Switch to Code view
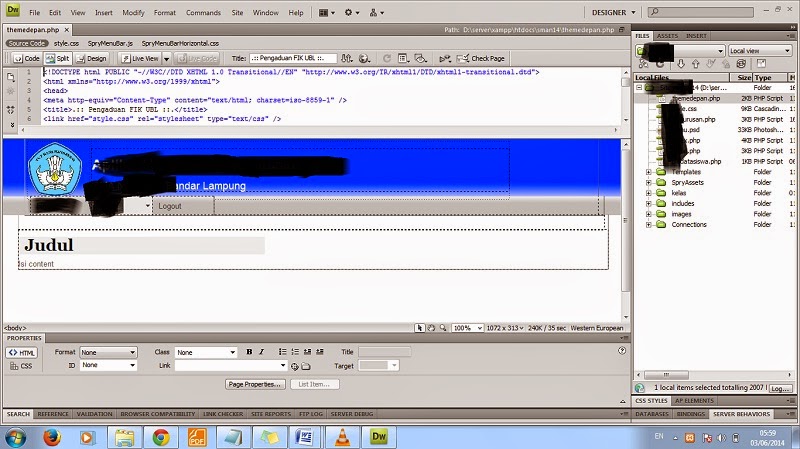 tap(26, 59)
